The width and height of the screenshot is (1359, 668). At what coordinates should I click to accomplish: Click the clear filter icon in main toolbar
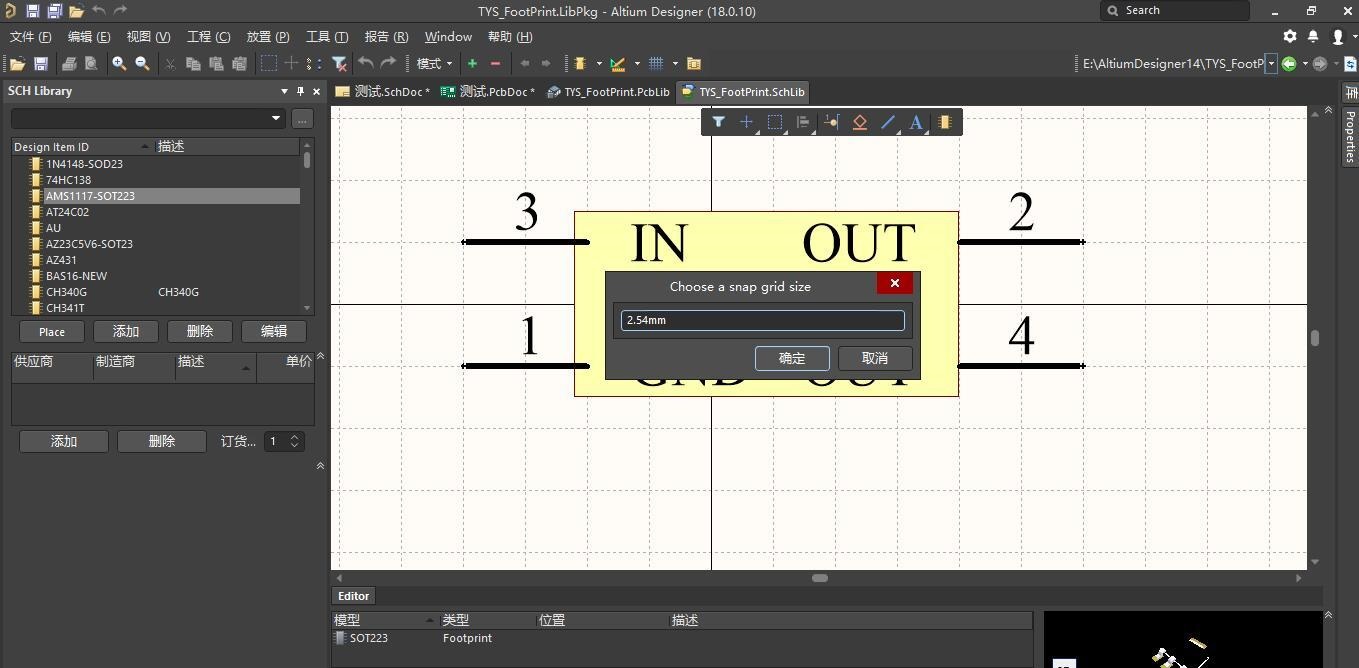click(339, 63)
